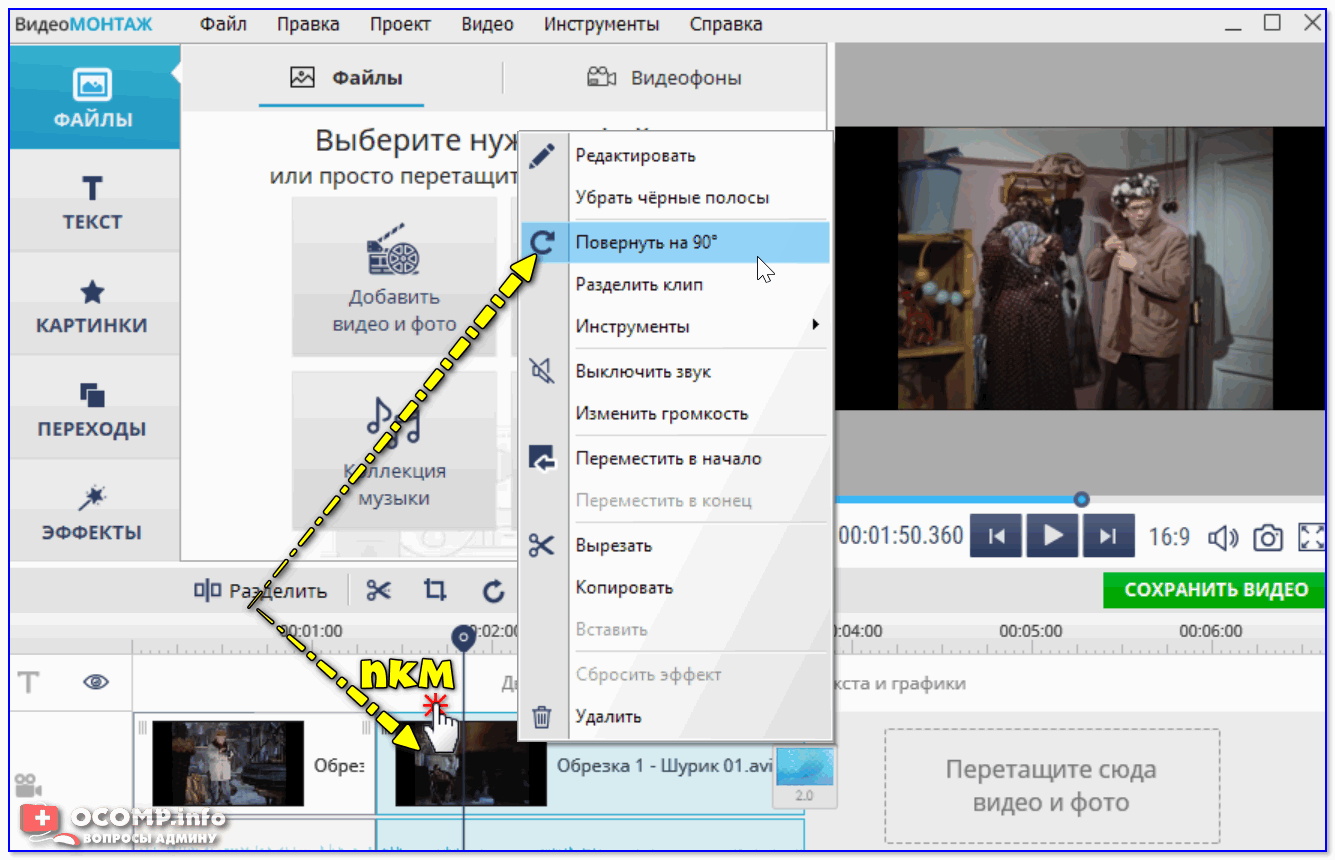Choose Копировать in the context menu

click(x=624, y=588)
